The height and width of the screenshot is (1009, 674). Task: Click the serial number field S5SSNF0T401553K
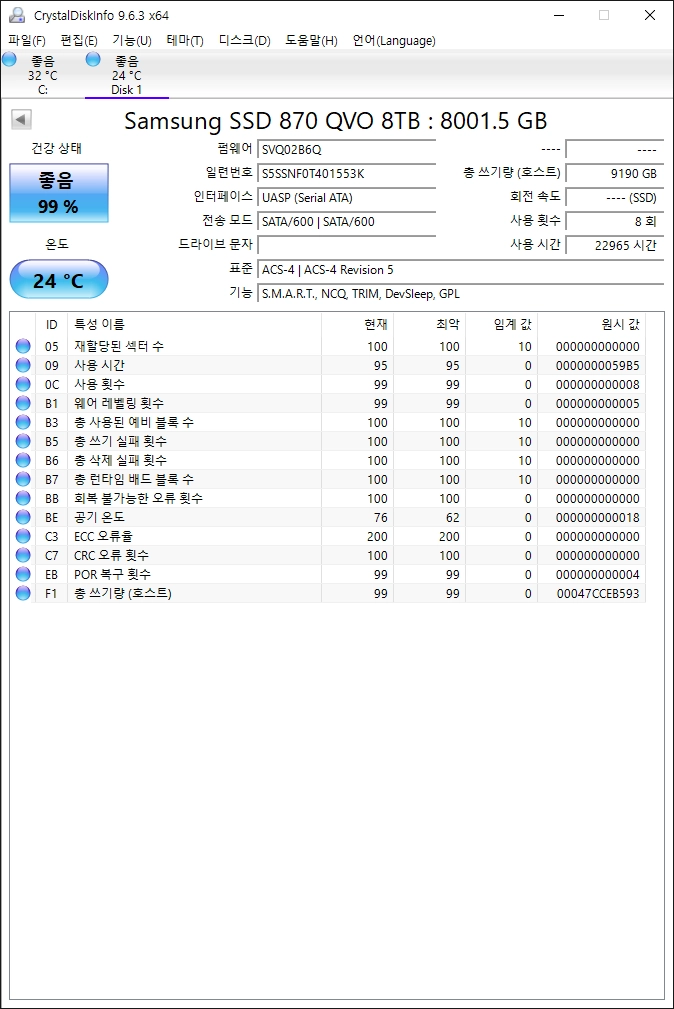pos(346,173)
